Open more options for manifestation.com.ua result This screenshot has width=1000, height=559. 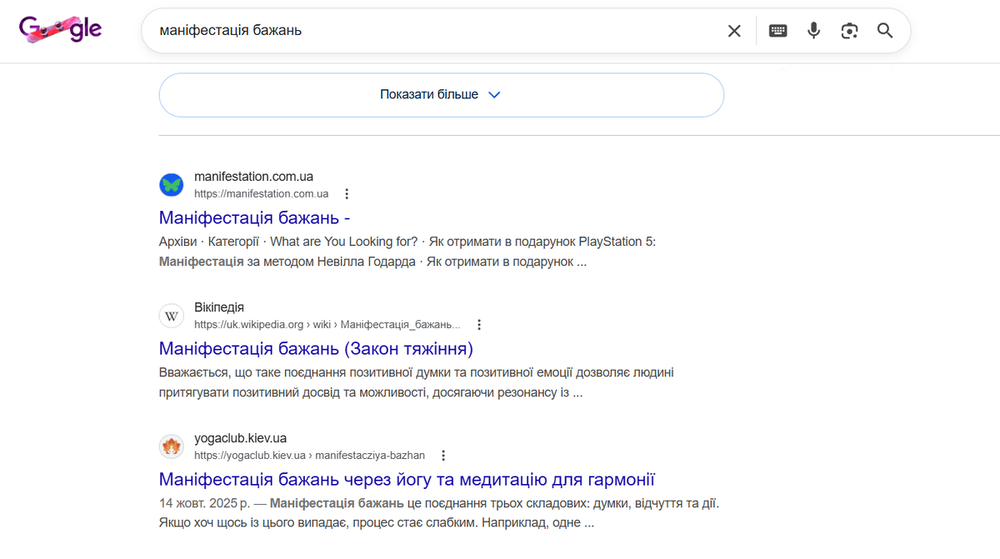[347, 194]
